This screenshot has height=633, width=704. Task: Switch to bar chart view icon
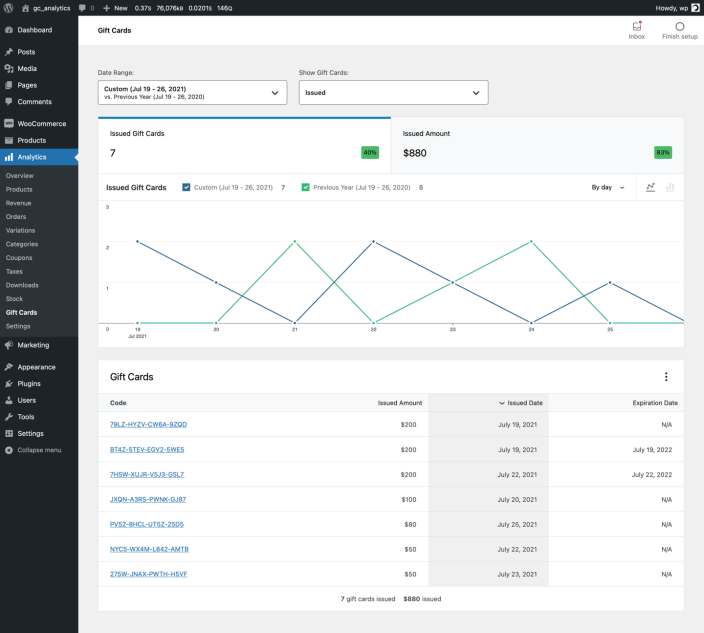tap(670, 187)
